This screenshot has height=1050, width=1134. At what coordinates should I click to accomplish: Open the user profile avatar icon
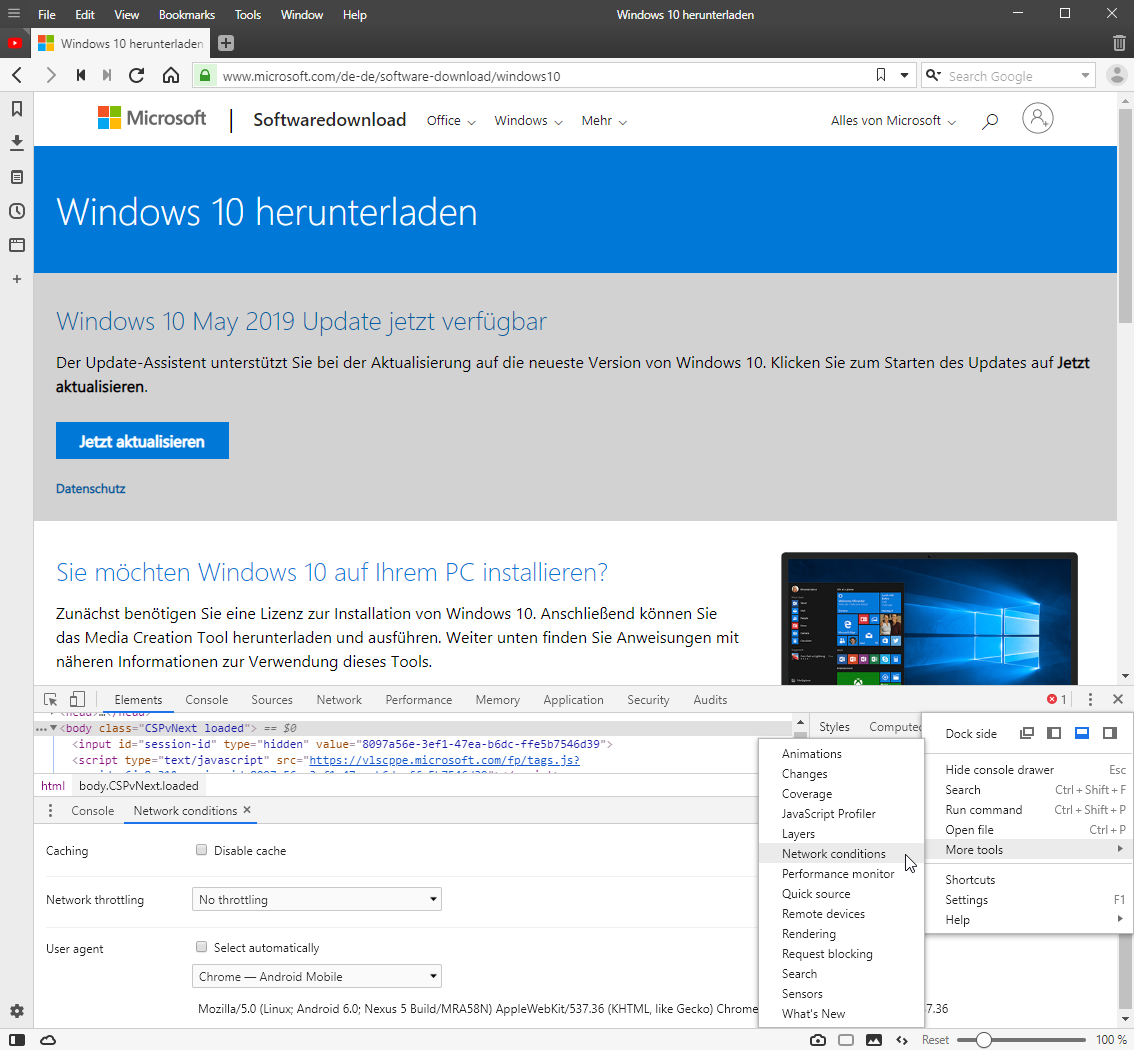(x=1117, y=75)
